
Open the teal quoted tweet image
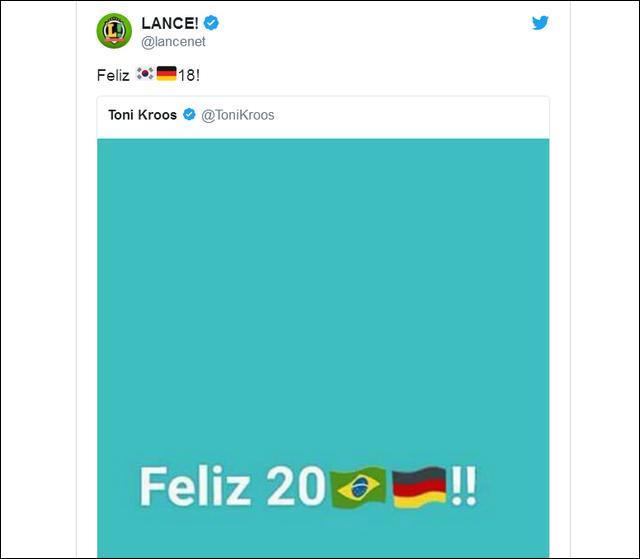pos(323,348)
